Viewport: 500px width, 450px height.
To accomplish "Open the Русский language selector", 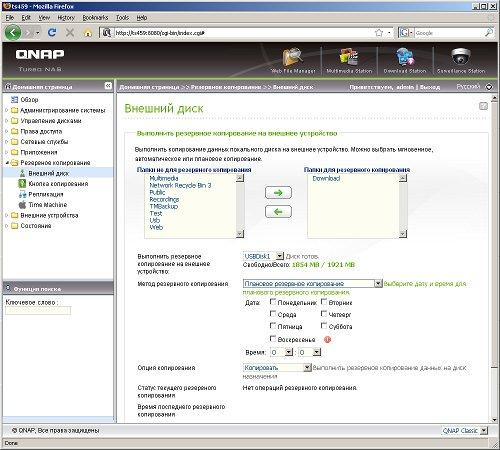I will [468, 87].
